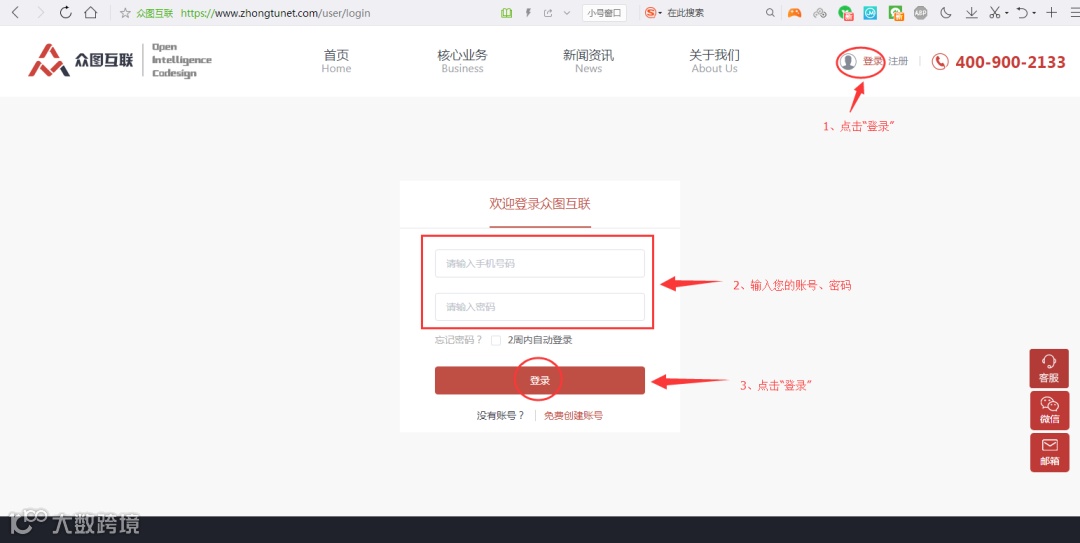This screenshot has width=1080, height=543.
Task: Open the Sogou search engine selector
Action: pyautogui.click(x=653, y=13)
